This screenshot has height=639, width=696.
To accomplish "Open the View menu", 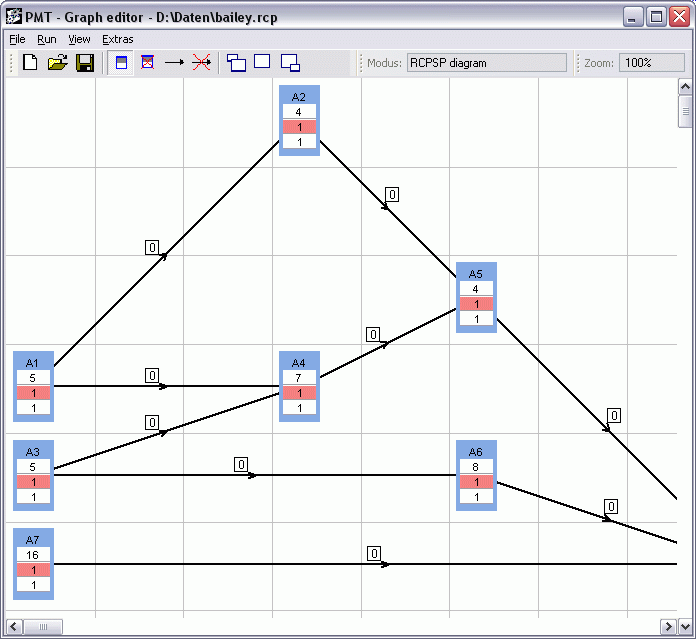I will coord(79,39).
